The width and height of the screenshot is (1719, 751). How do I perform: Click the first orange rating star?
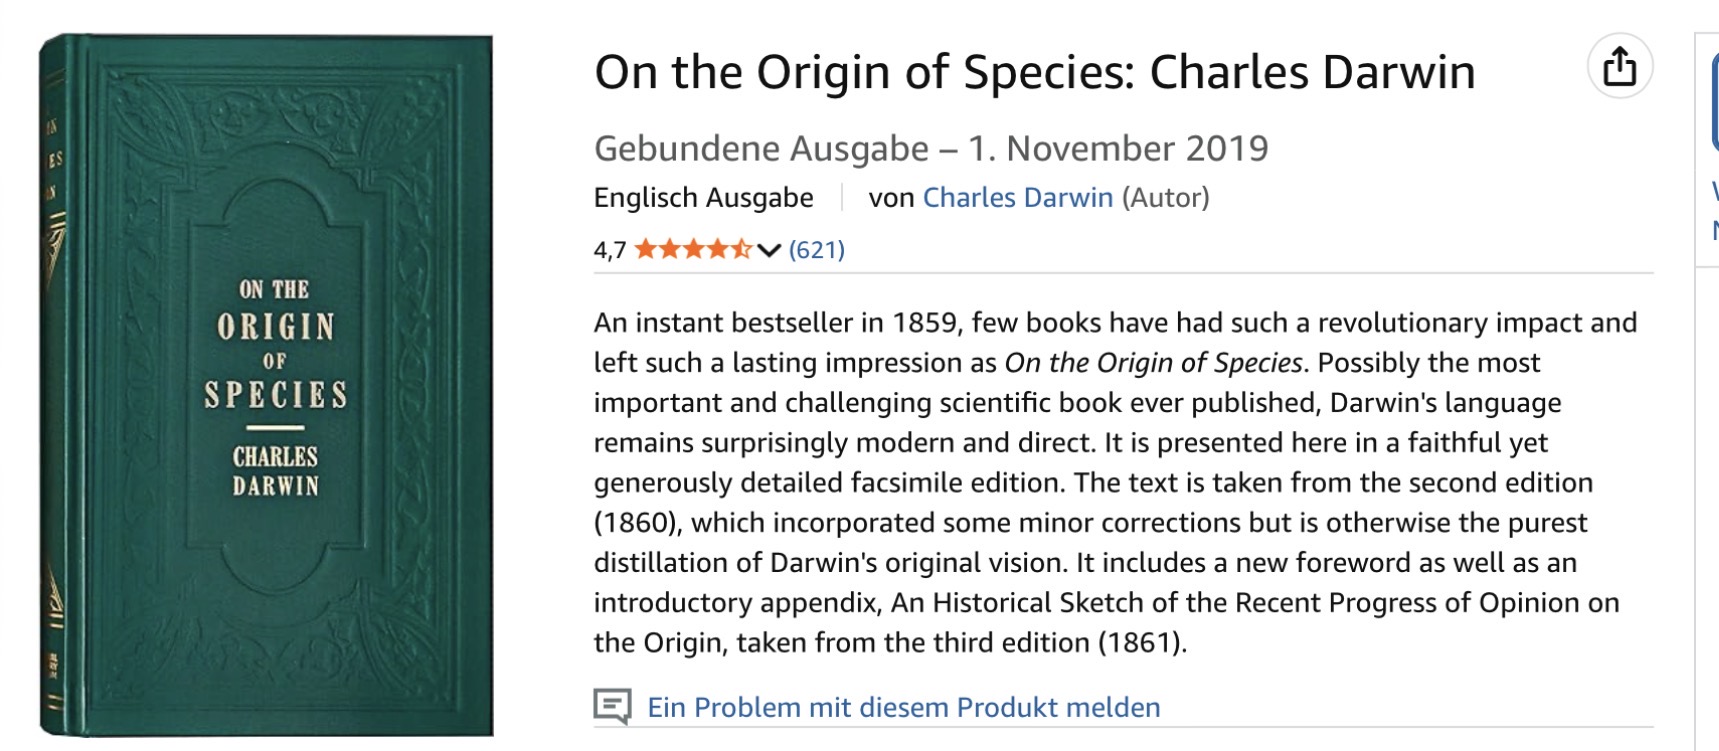(x=645, y=249)
